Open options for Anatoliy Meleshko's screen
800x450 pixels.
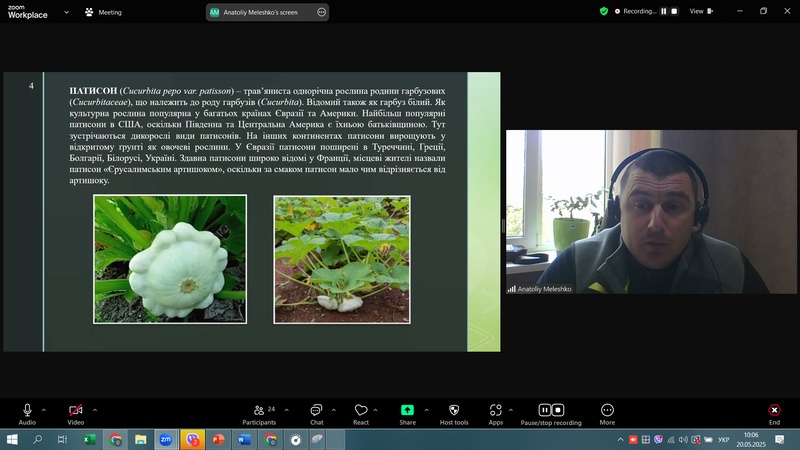[321, 12]
